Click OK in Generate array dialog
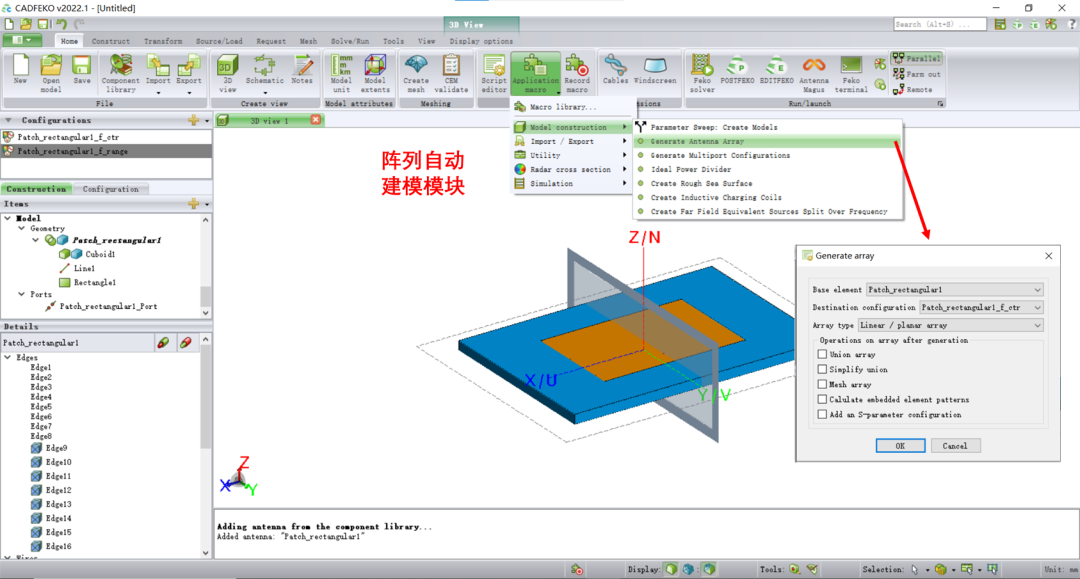Screen dimensions: 1080x579 tap(900, 446)
